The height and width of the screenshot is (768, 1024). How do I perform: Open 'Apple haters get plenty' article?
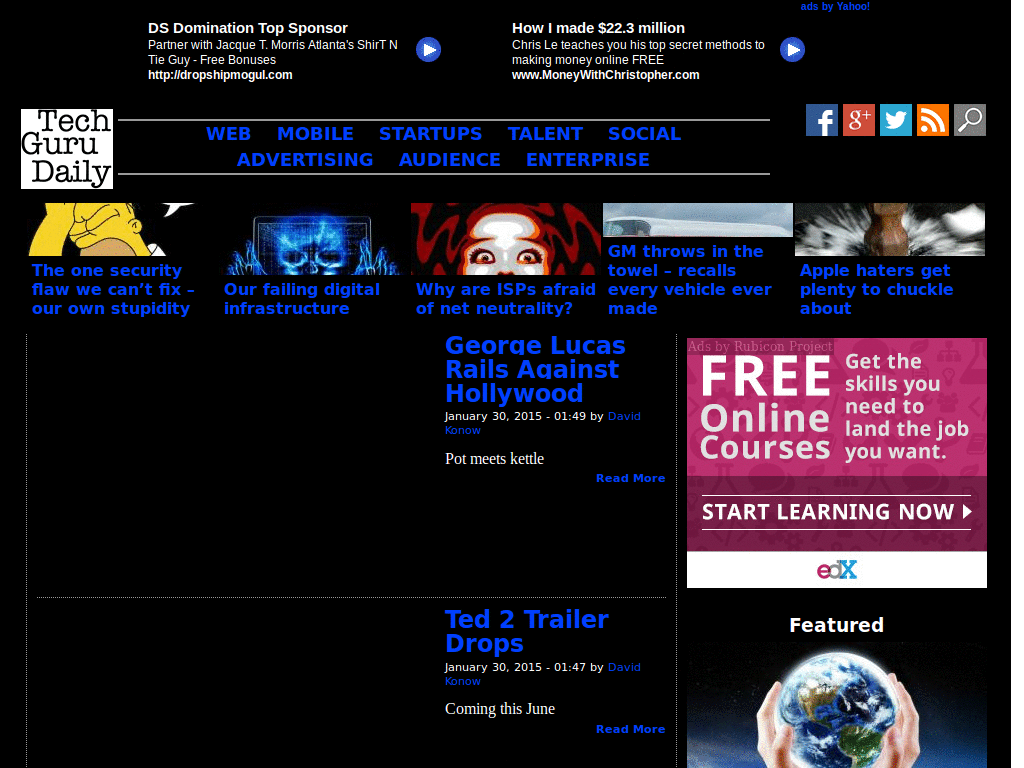(876, 289)
